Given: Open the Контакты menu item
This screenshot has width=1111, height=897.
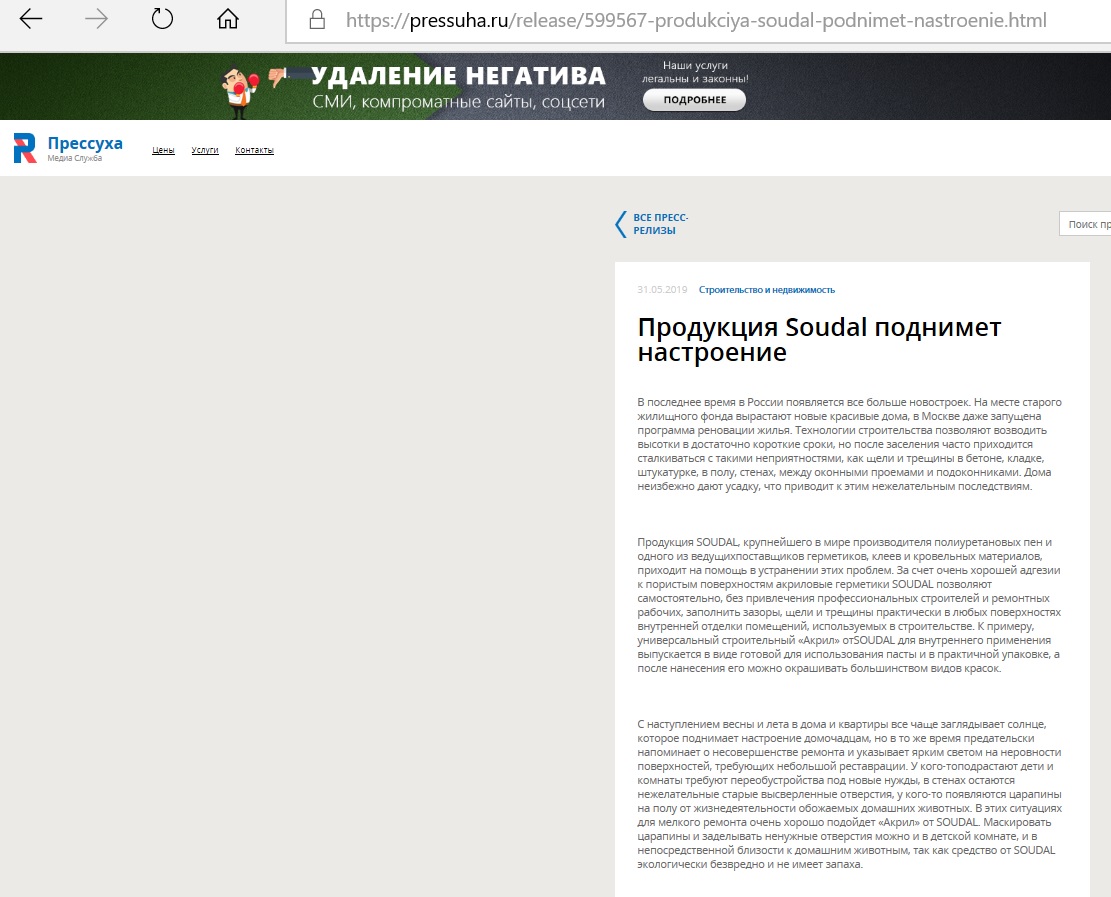Looking at the screenshot, I should (254, 150).
